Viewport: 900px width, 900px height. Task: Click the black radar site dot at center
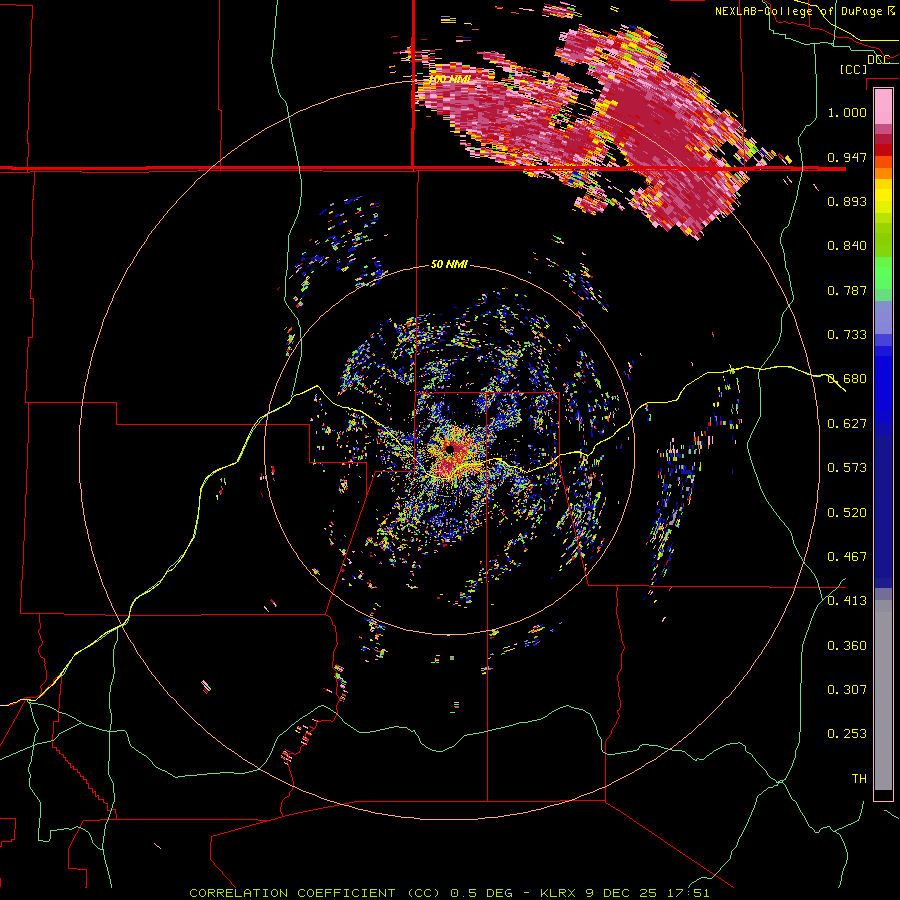(450, 449)
